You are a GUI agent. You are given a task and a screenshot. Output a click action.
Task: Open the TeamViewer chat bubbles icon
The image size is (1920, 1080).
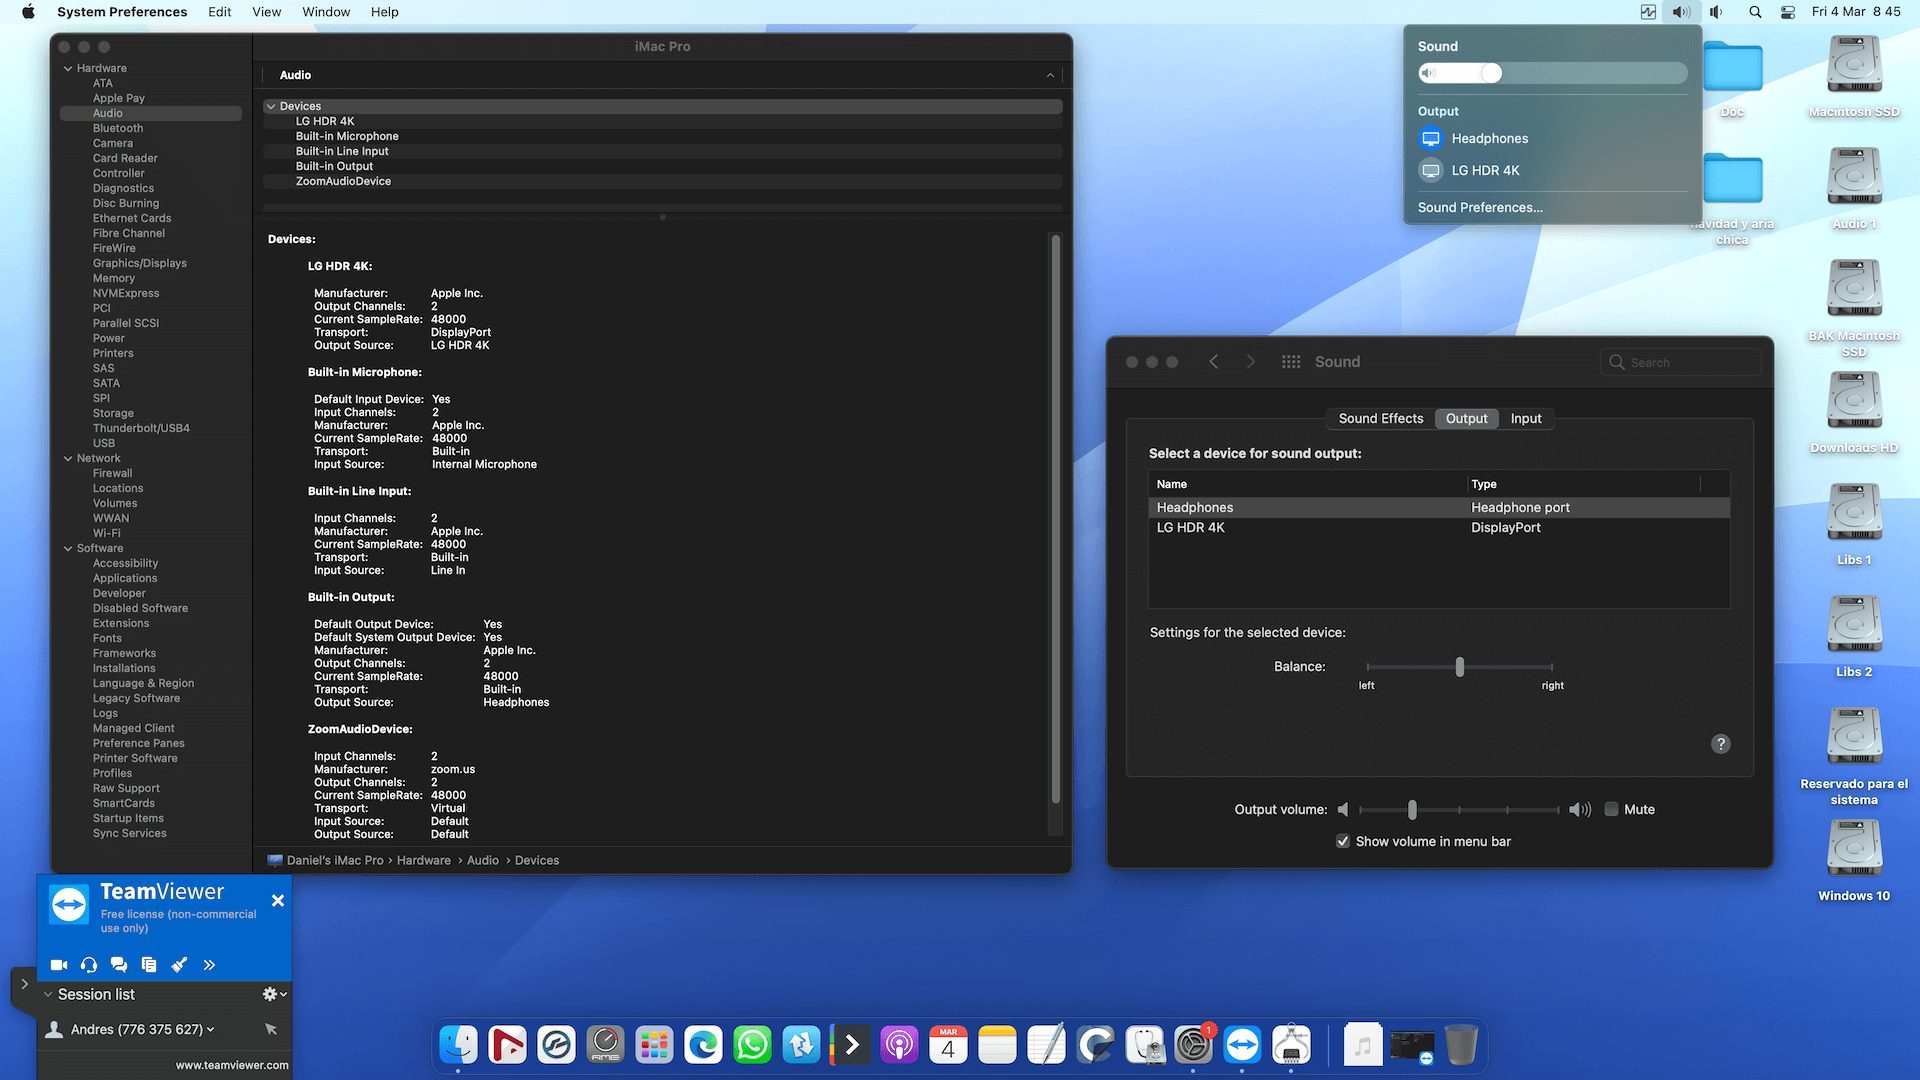pos(119,965)
